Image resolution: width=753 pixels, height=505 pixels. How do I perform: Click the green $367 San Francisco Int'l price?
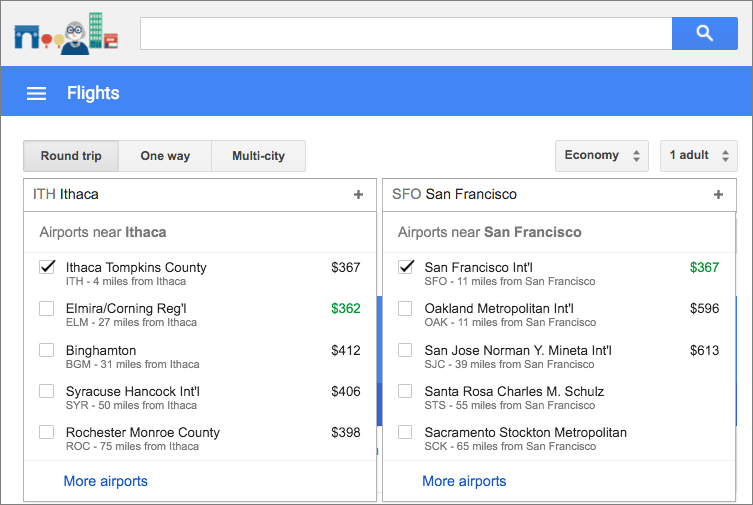click(704, 267)
